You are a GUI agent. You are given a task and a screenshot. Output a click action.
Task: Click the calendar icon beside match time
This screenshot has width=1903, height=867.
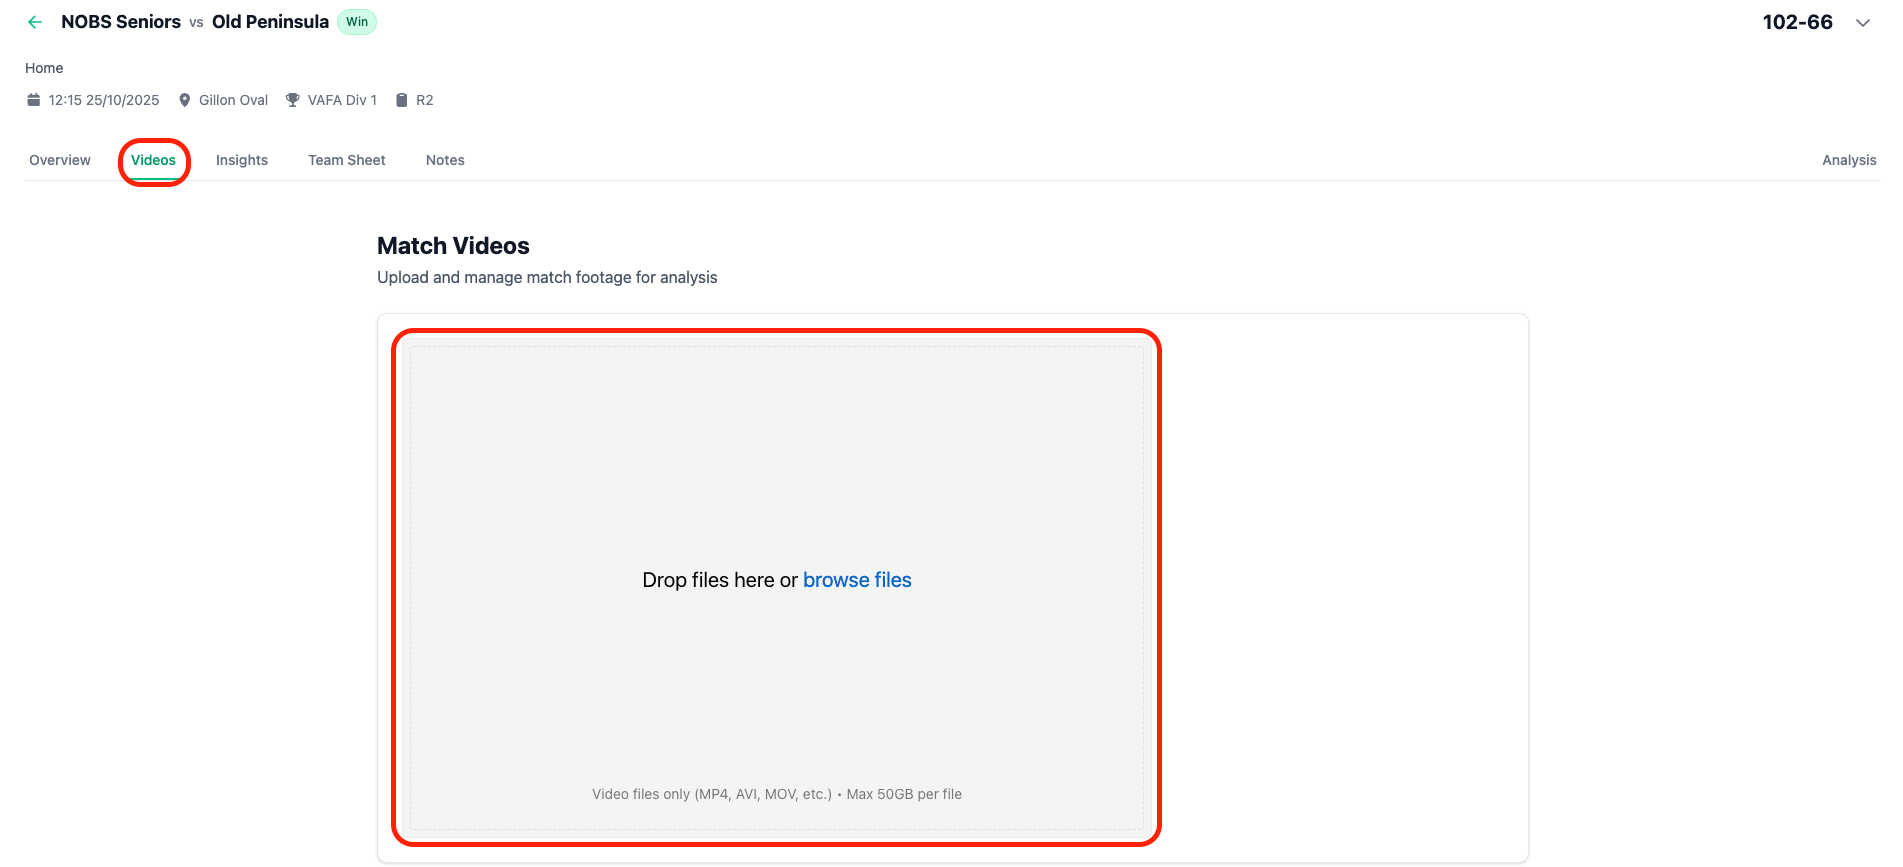[x=34, y=100]
